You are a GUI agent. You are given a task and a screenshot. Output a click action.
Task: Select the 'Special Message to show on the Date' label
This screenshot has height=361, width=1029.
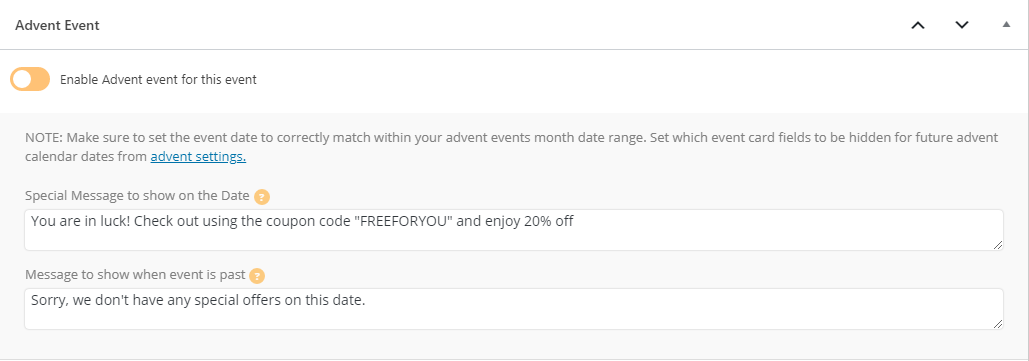(138, 196)
